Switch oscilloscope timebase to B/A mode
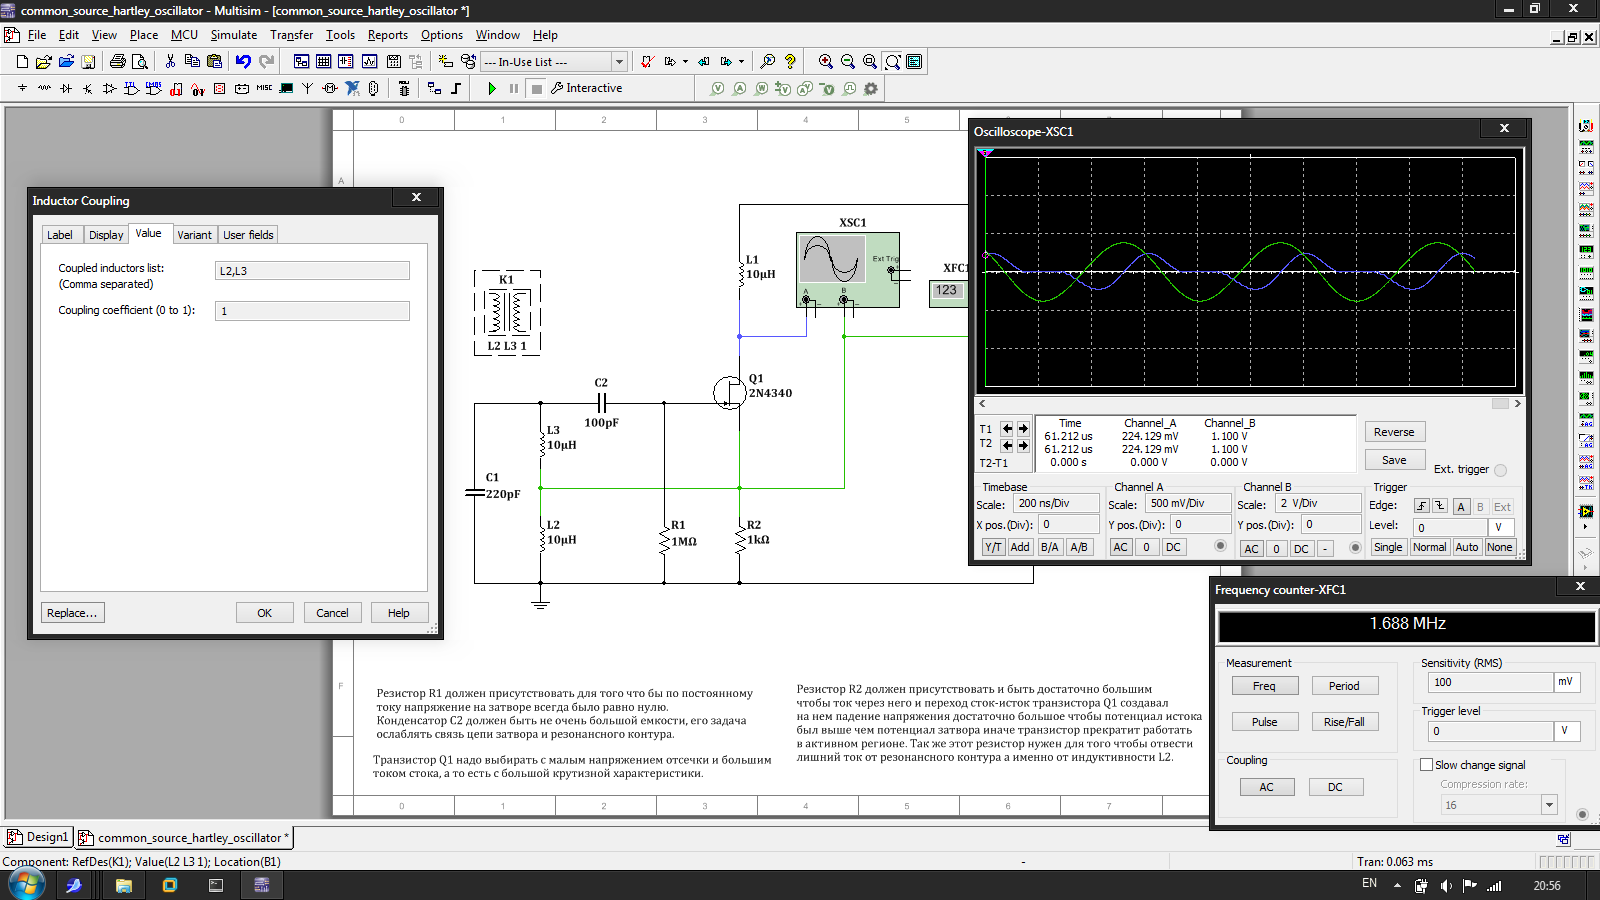 pyautogui.click(x=1049, y=547)
